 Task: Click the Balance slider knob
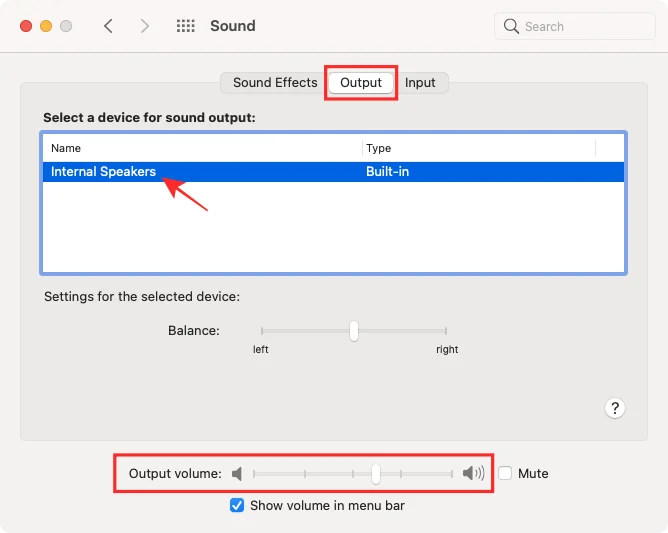pyautogui.click(x=354, y=331)
